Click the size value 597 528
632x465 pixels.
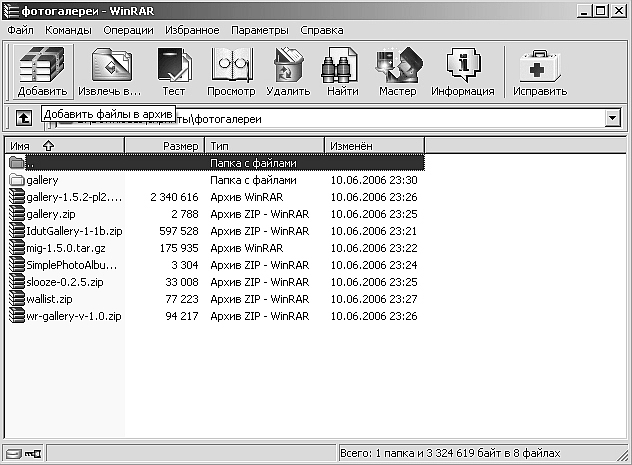[179, 231]
